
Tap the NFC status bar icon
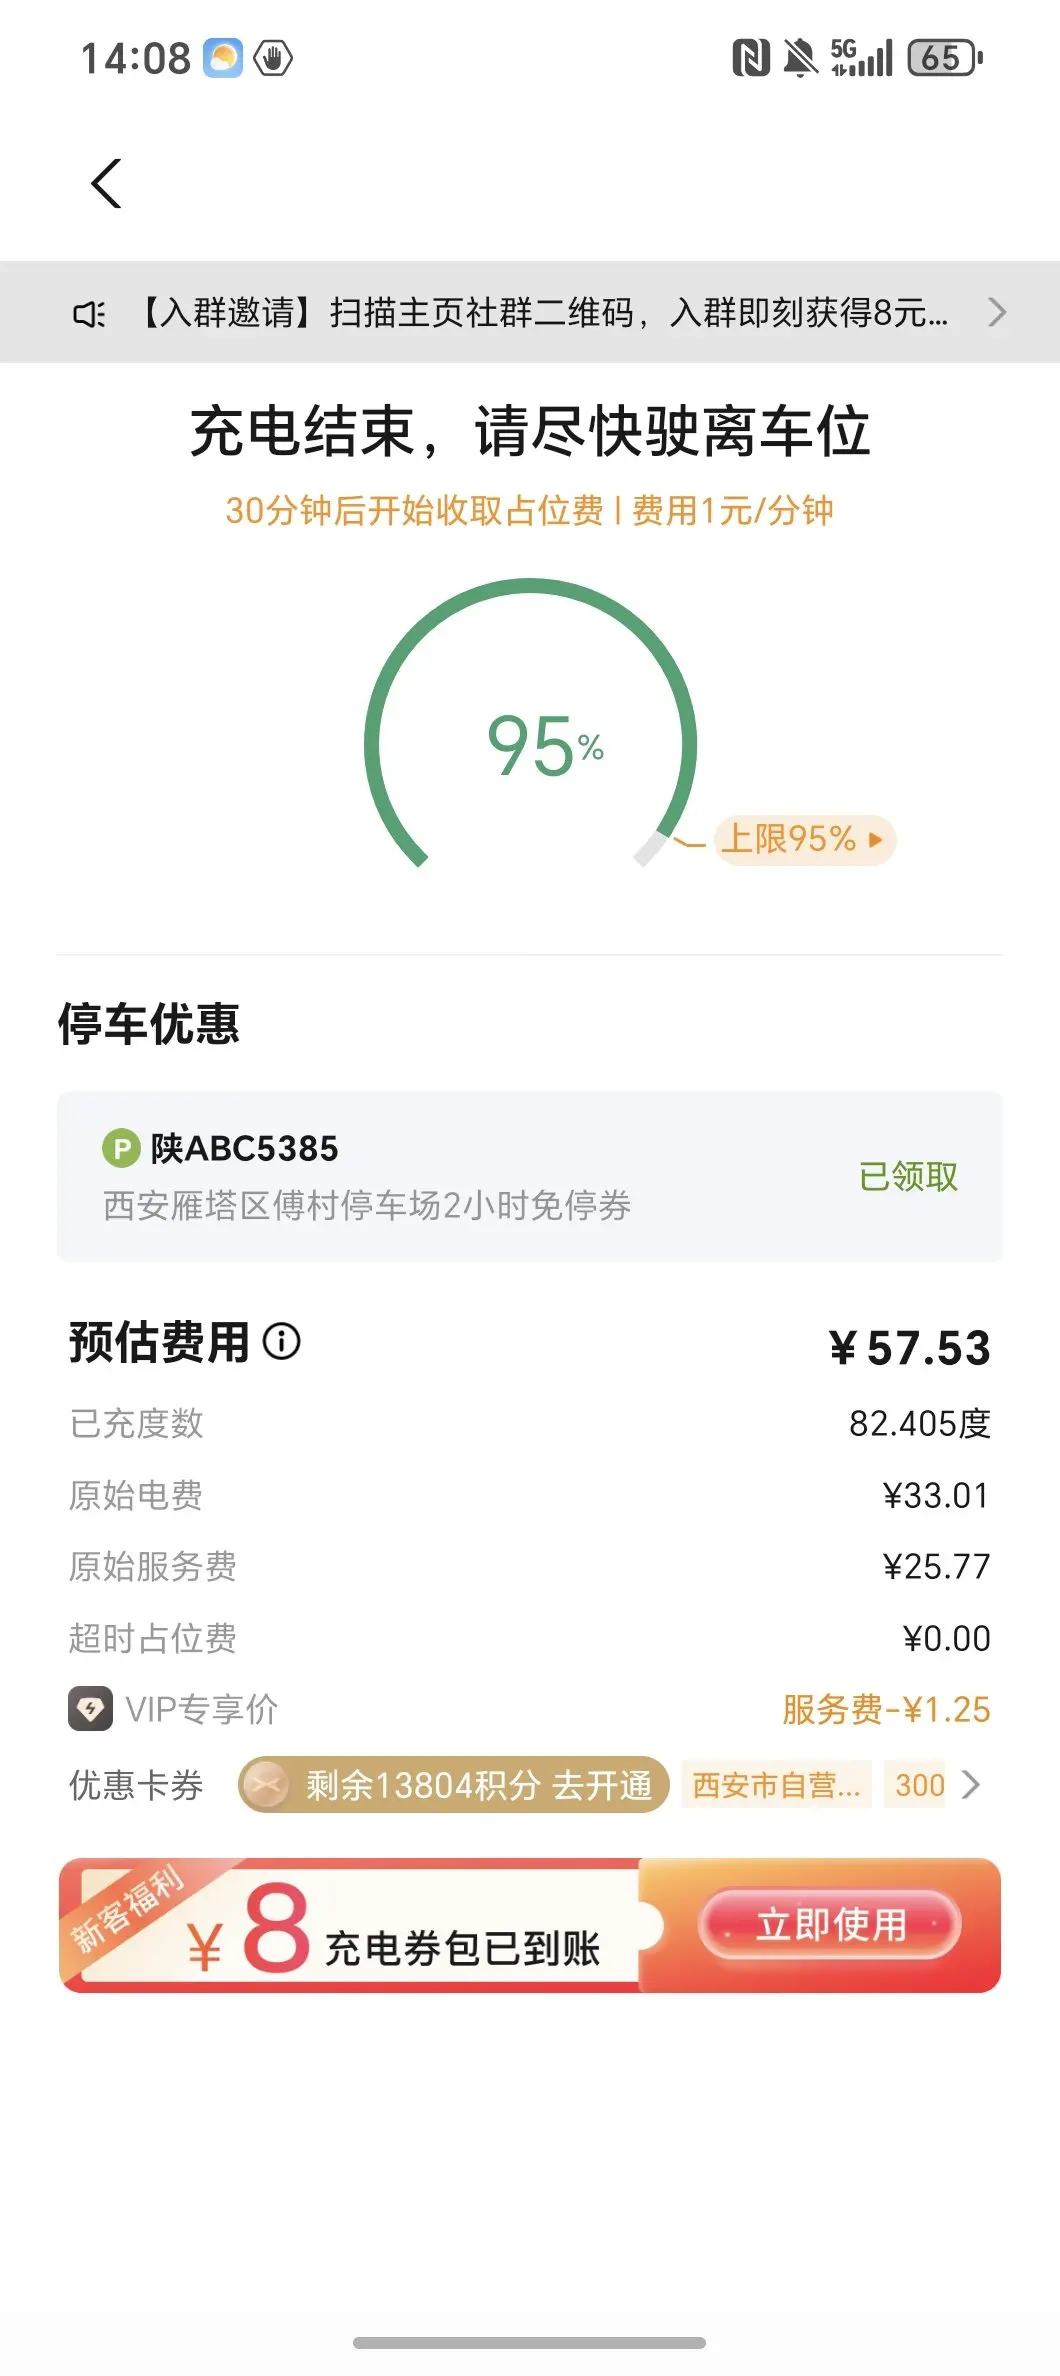(751, 58)
